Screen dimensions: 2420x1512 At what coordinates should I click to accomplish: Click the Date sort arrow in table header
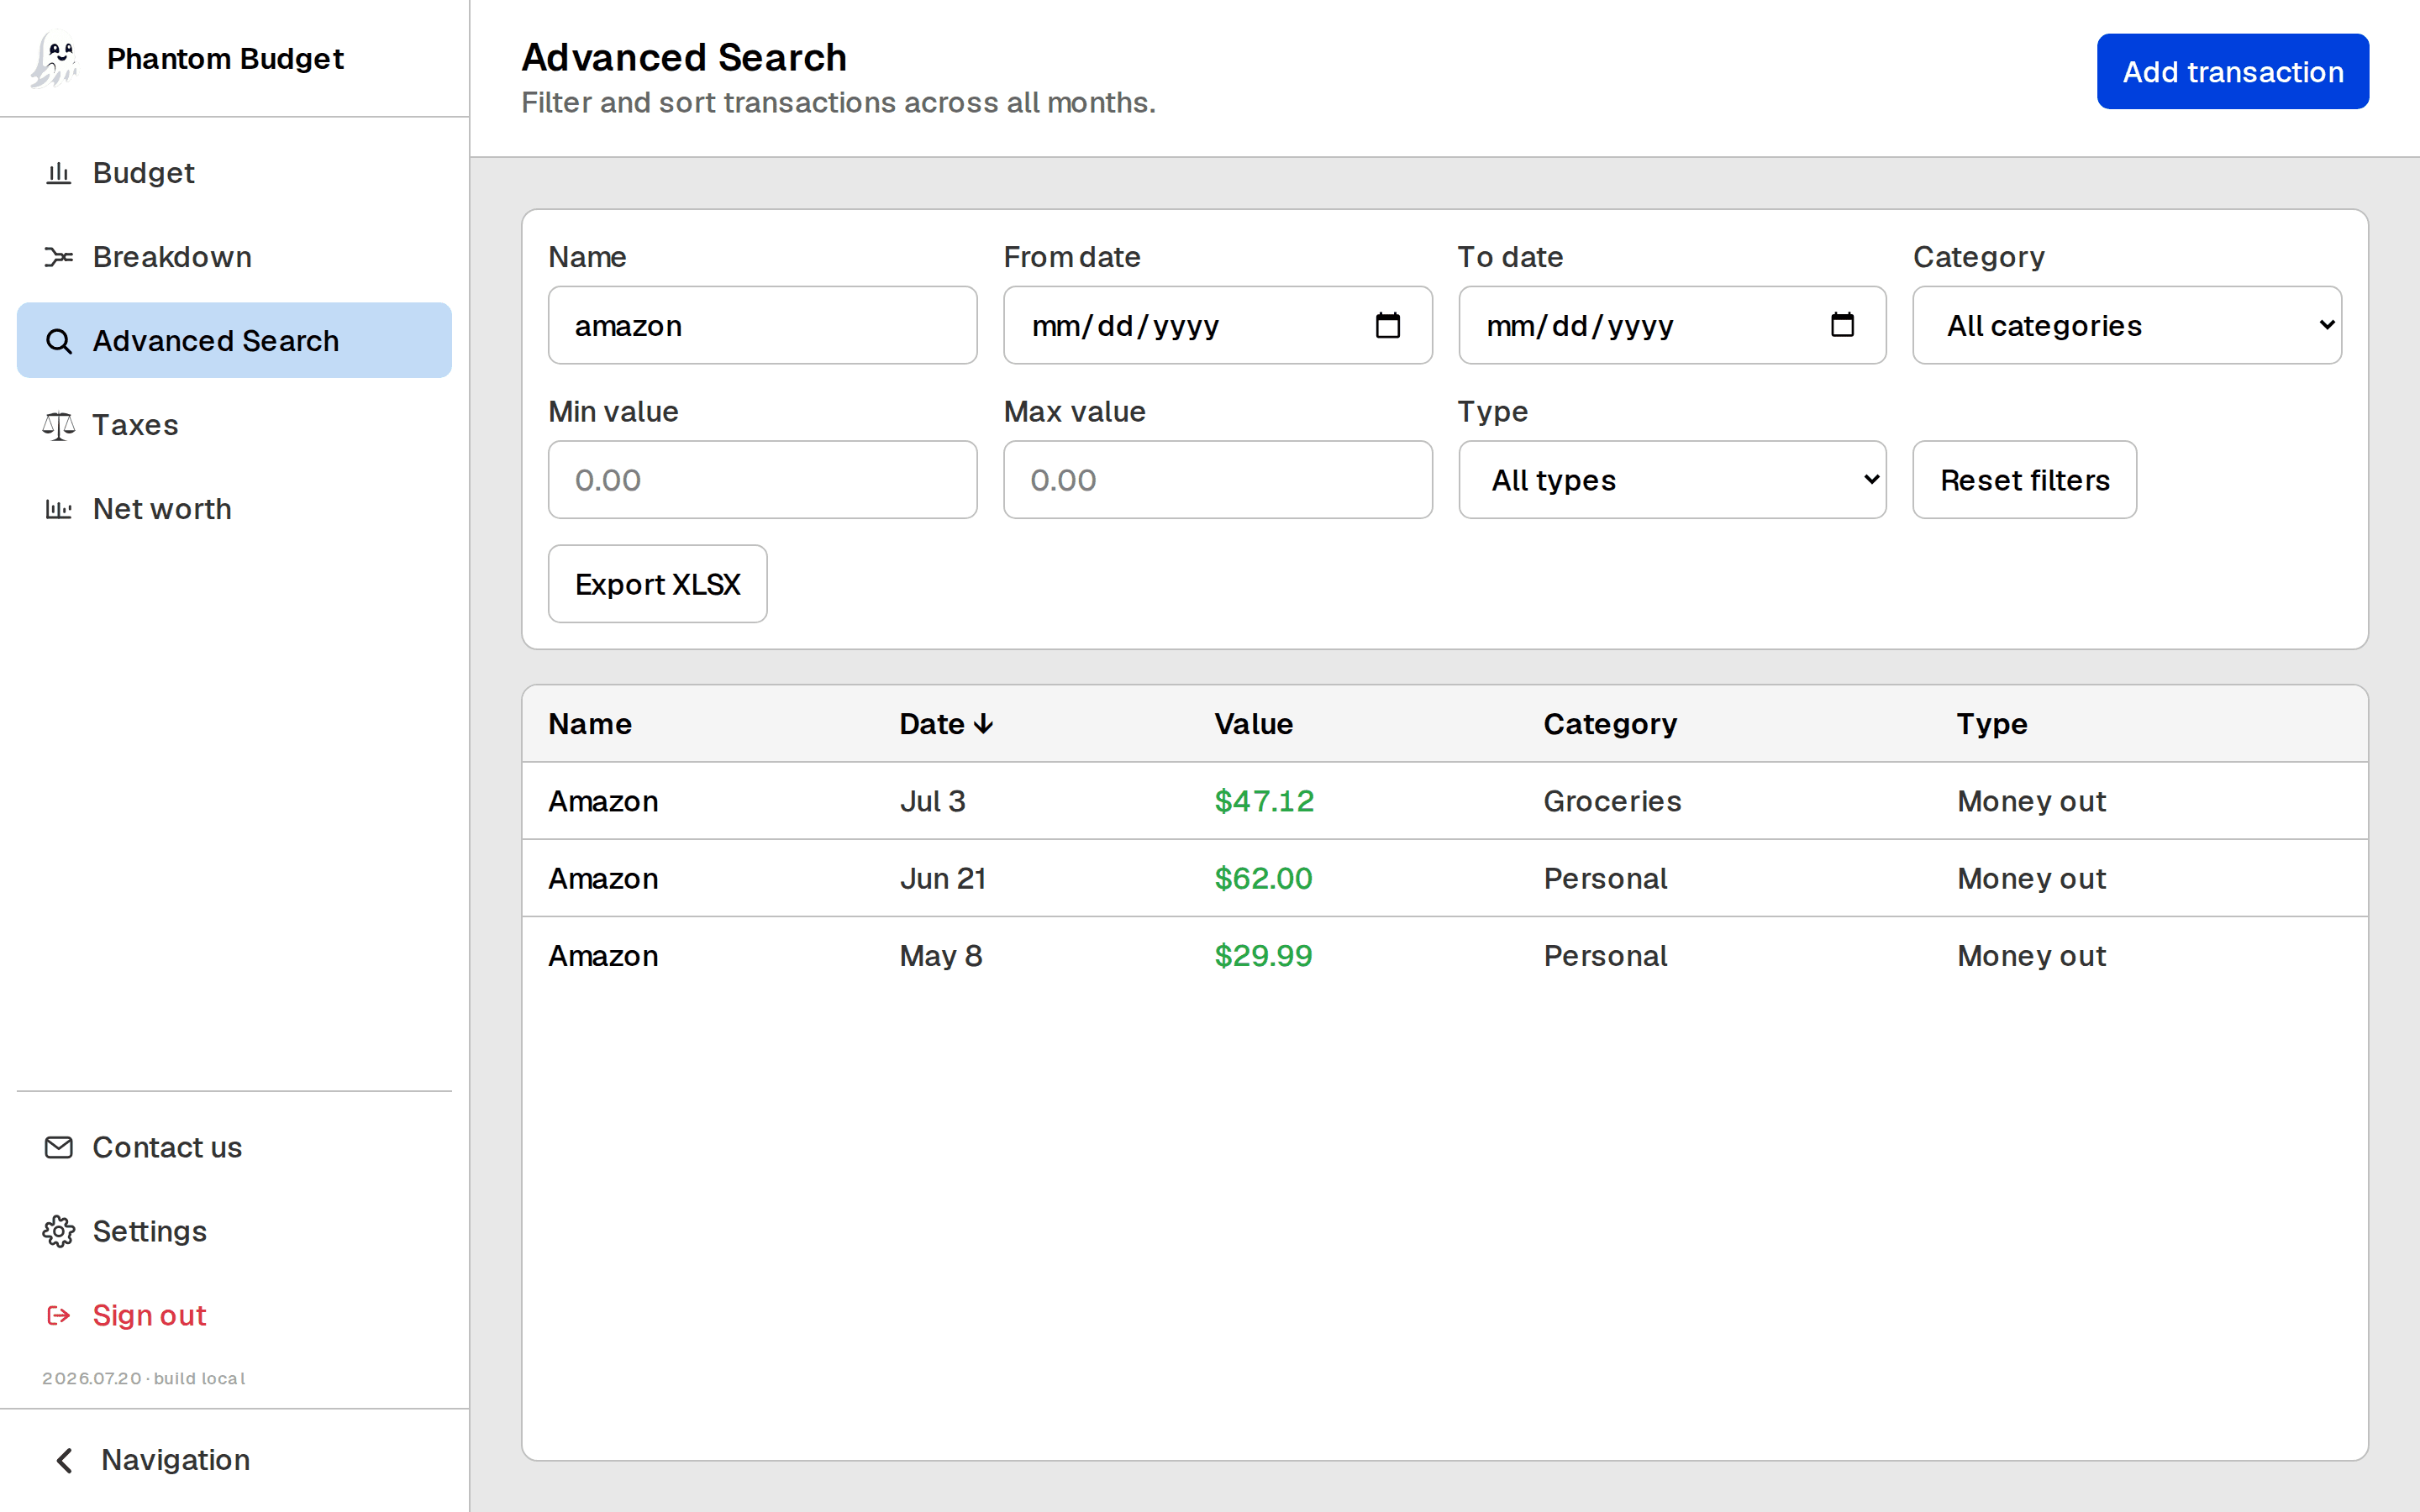point(983,724)
